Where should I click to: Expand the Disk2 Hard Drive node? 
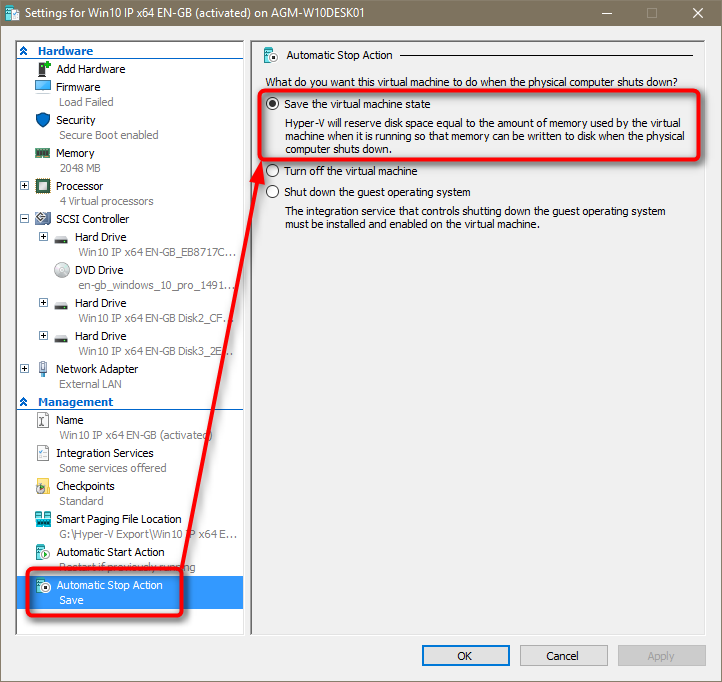(43, 303)
